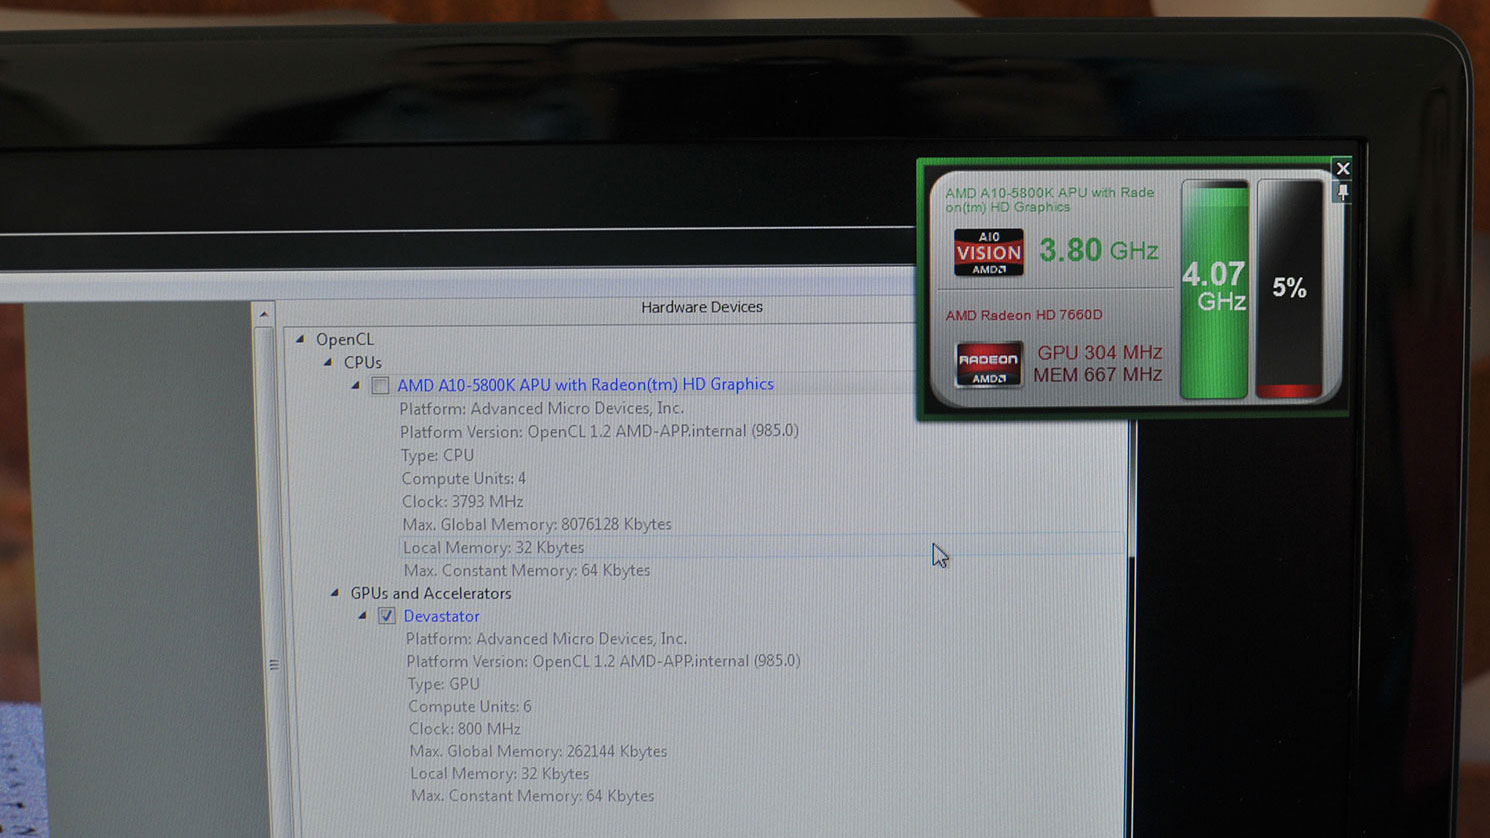Select the CPUs tree label
This screenshot has width=1490, height=838.
click(362, 362)
